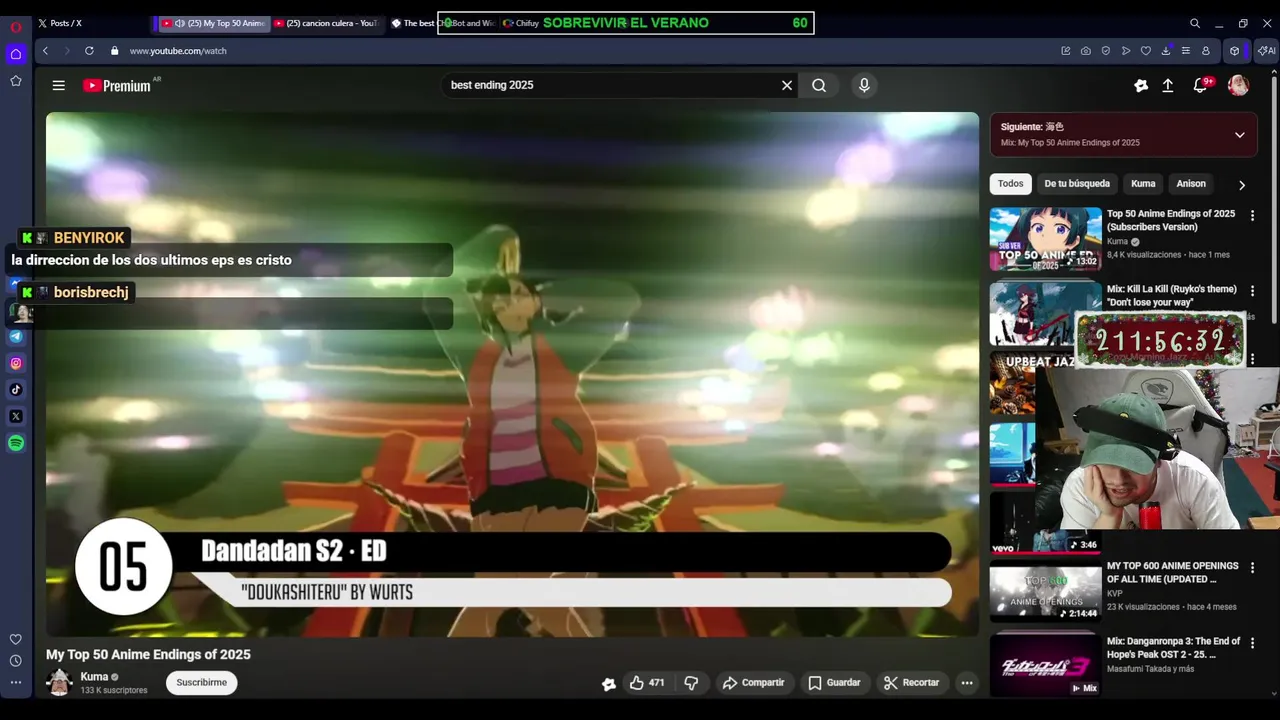The height and width of the screenshot is (720, 1280).
Task: Open Easy Setup sliders icon
Action: 1186,51
